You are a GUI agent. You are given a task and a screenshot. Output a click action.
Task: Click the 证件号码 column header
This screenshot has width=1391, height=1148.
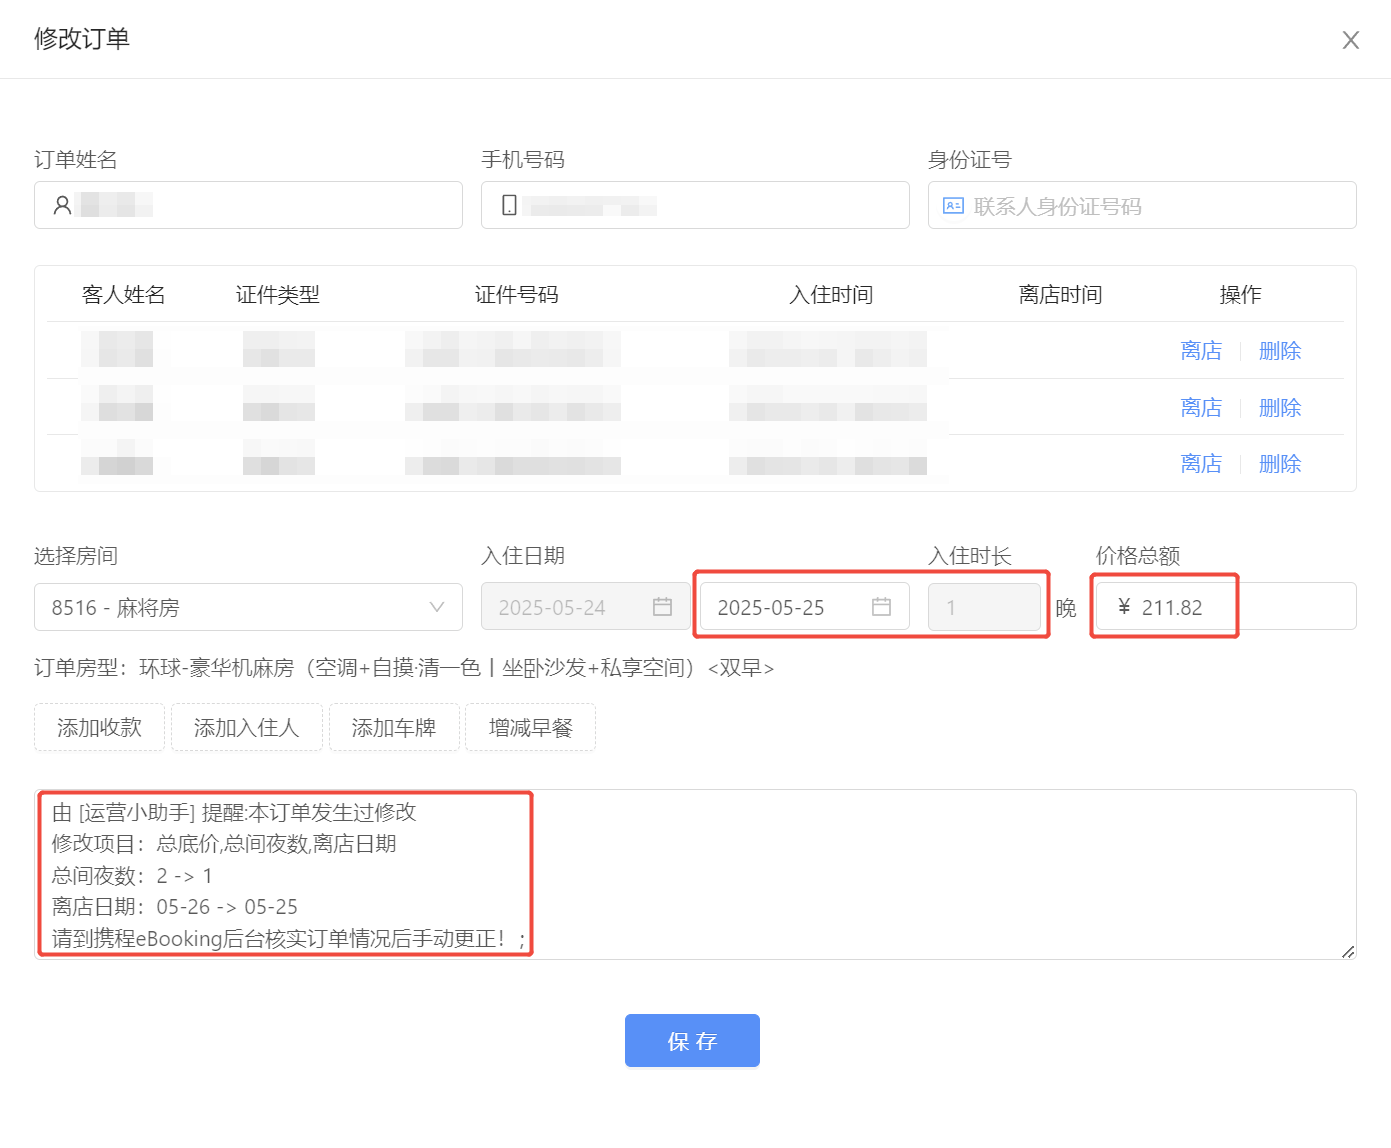pyautogui.click(x=516, y=295)
